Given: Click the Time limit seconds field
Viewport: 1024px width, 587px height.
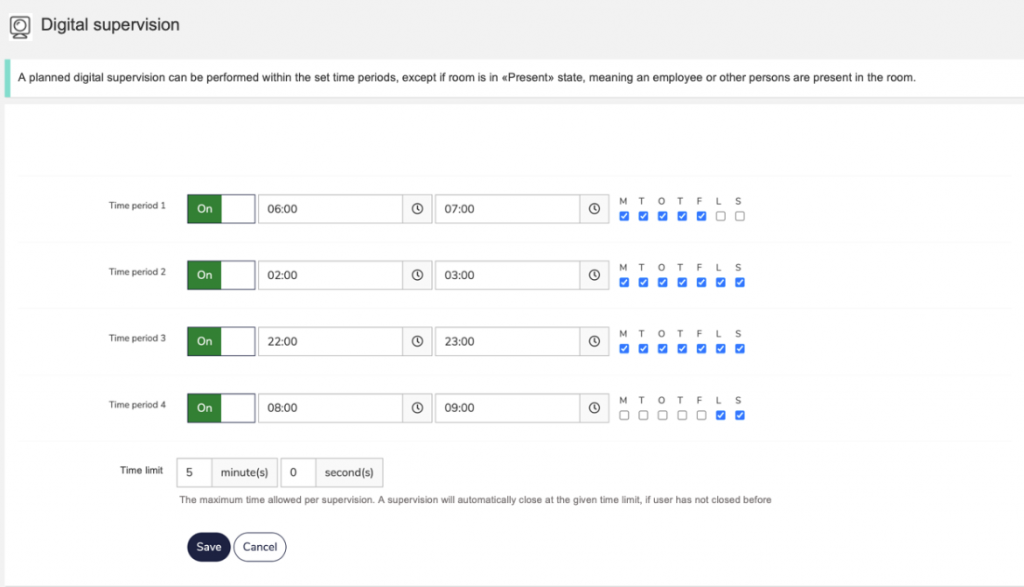Looking at the screenshot, I should [x=298, y=472].
